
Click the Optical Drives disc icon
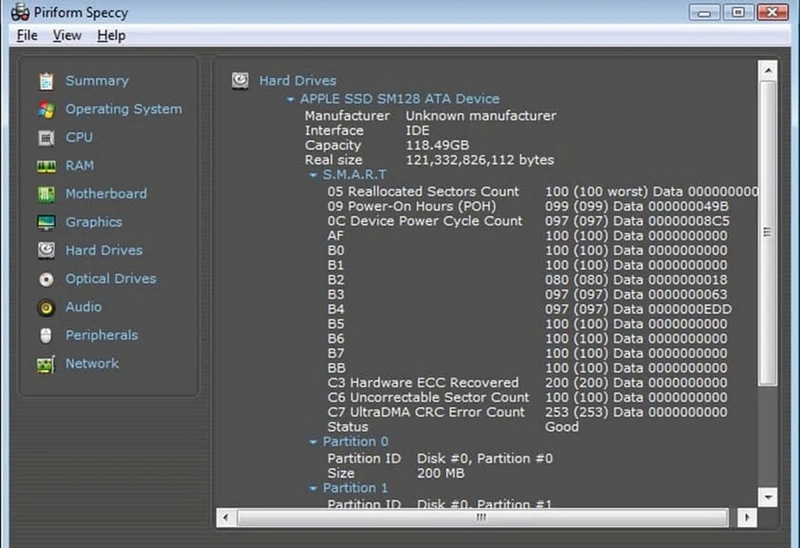point(46,279)
